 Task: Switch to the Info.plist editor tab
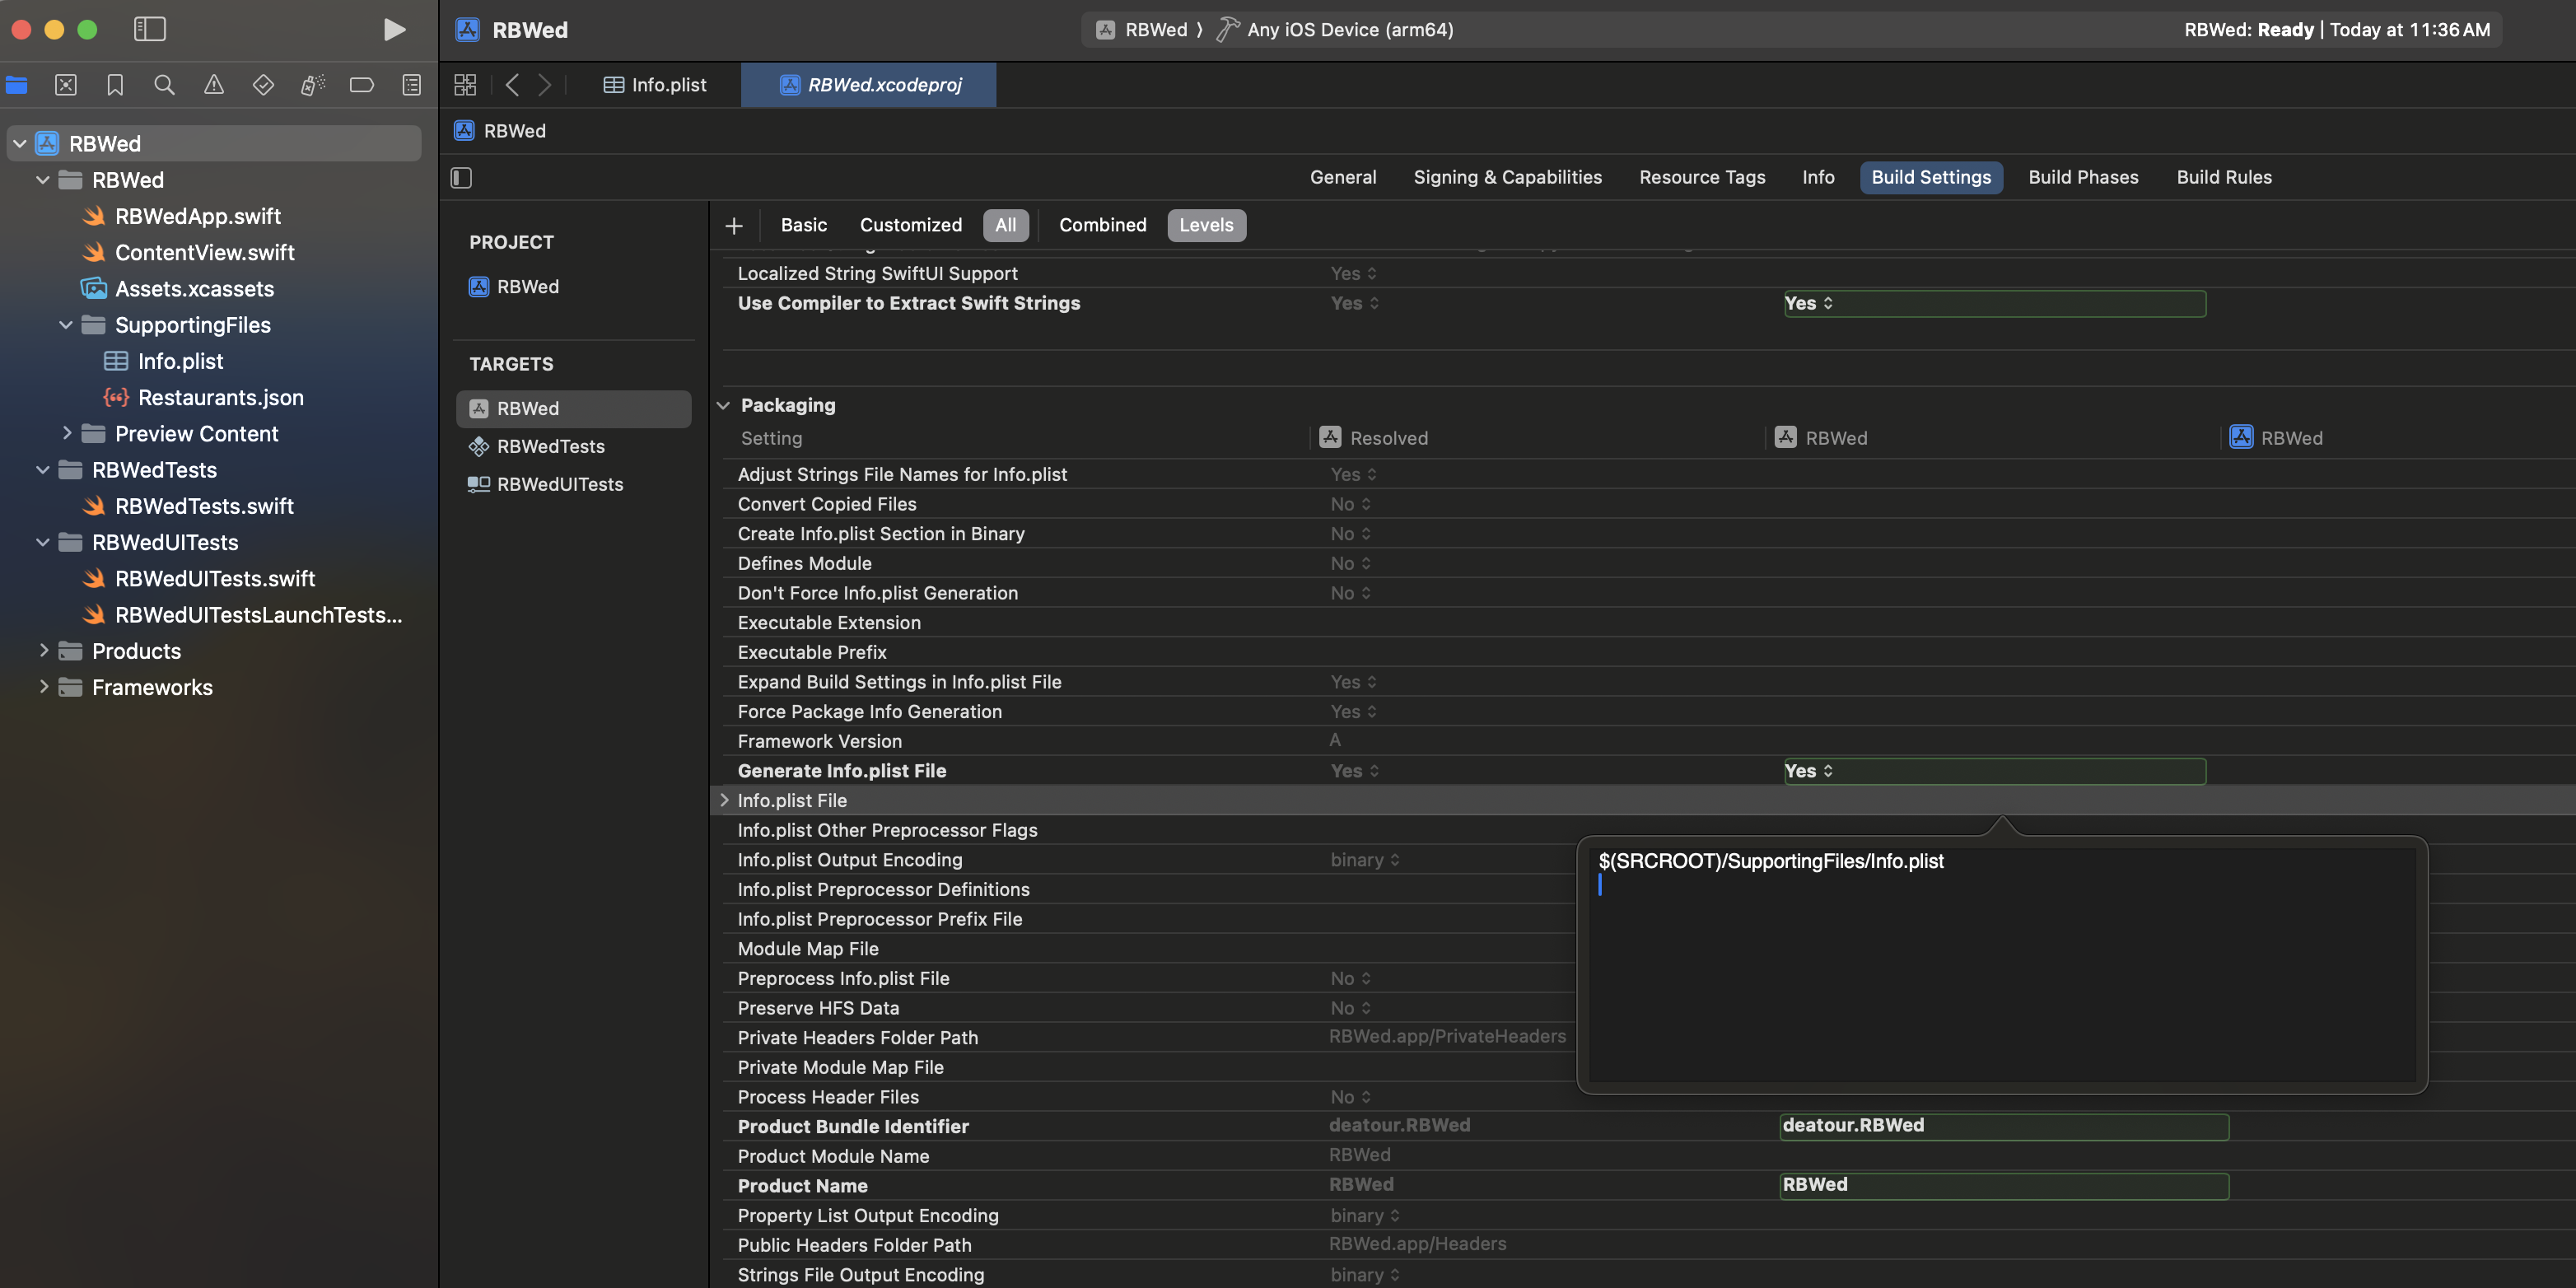pyautogui.click(x=655, y=85)
